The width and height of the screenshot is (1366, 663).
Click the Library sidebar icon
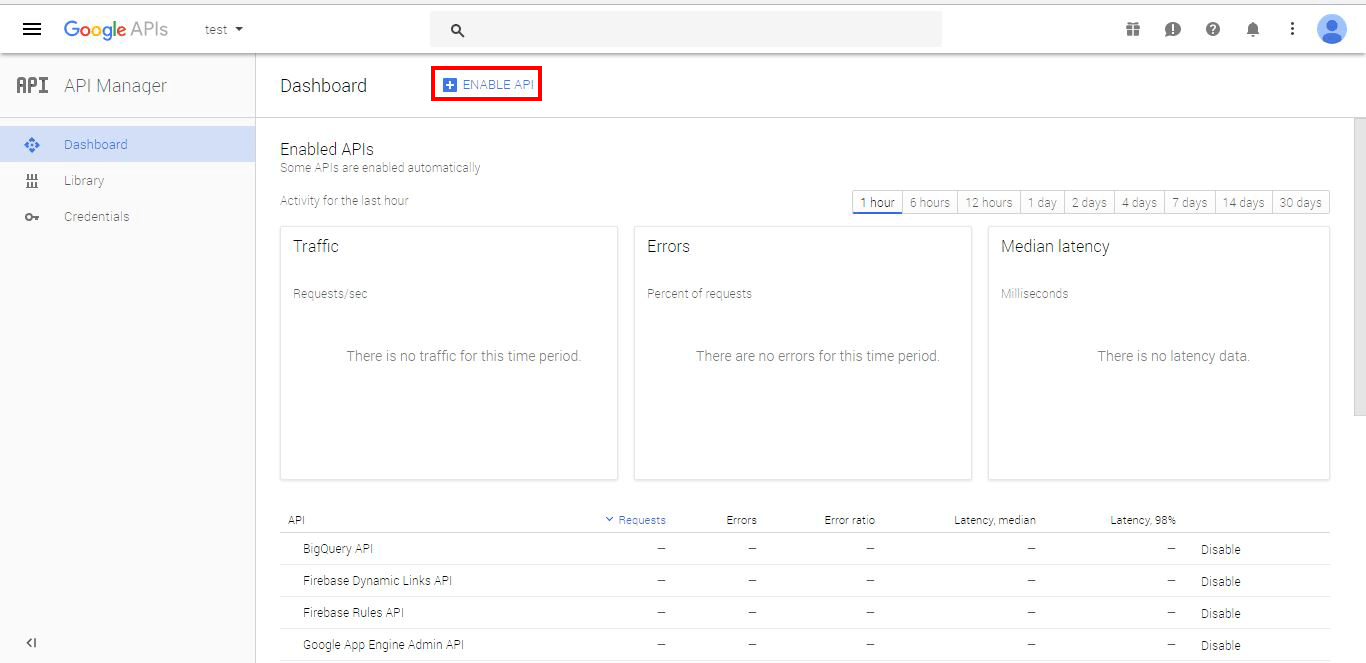[31, 181]
